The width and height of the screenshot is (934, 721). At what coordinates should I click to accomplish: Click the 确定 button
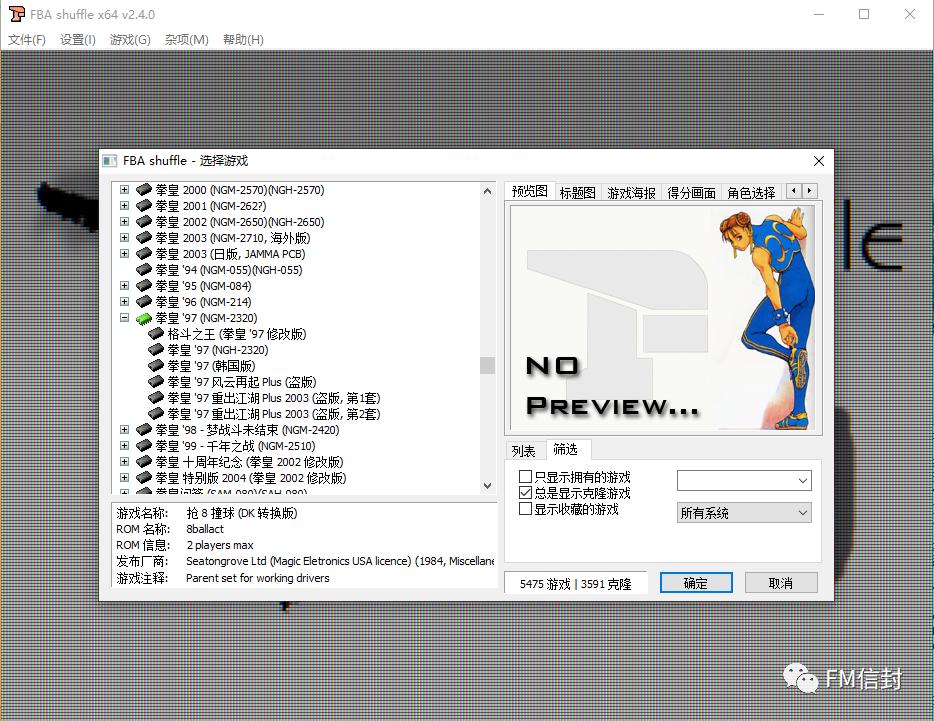pos(695,582)
